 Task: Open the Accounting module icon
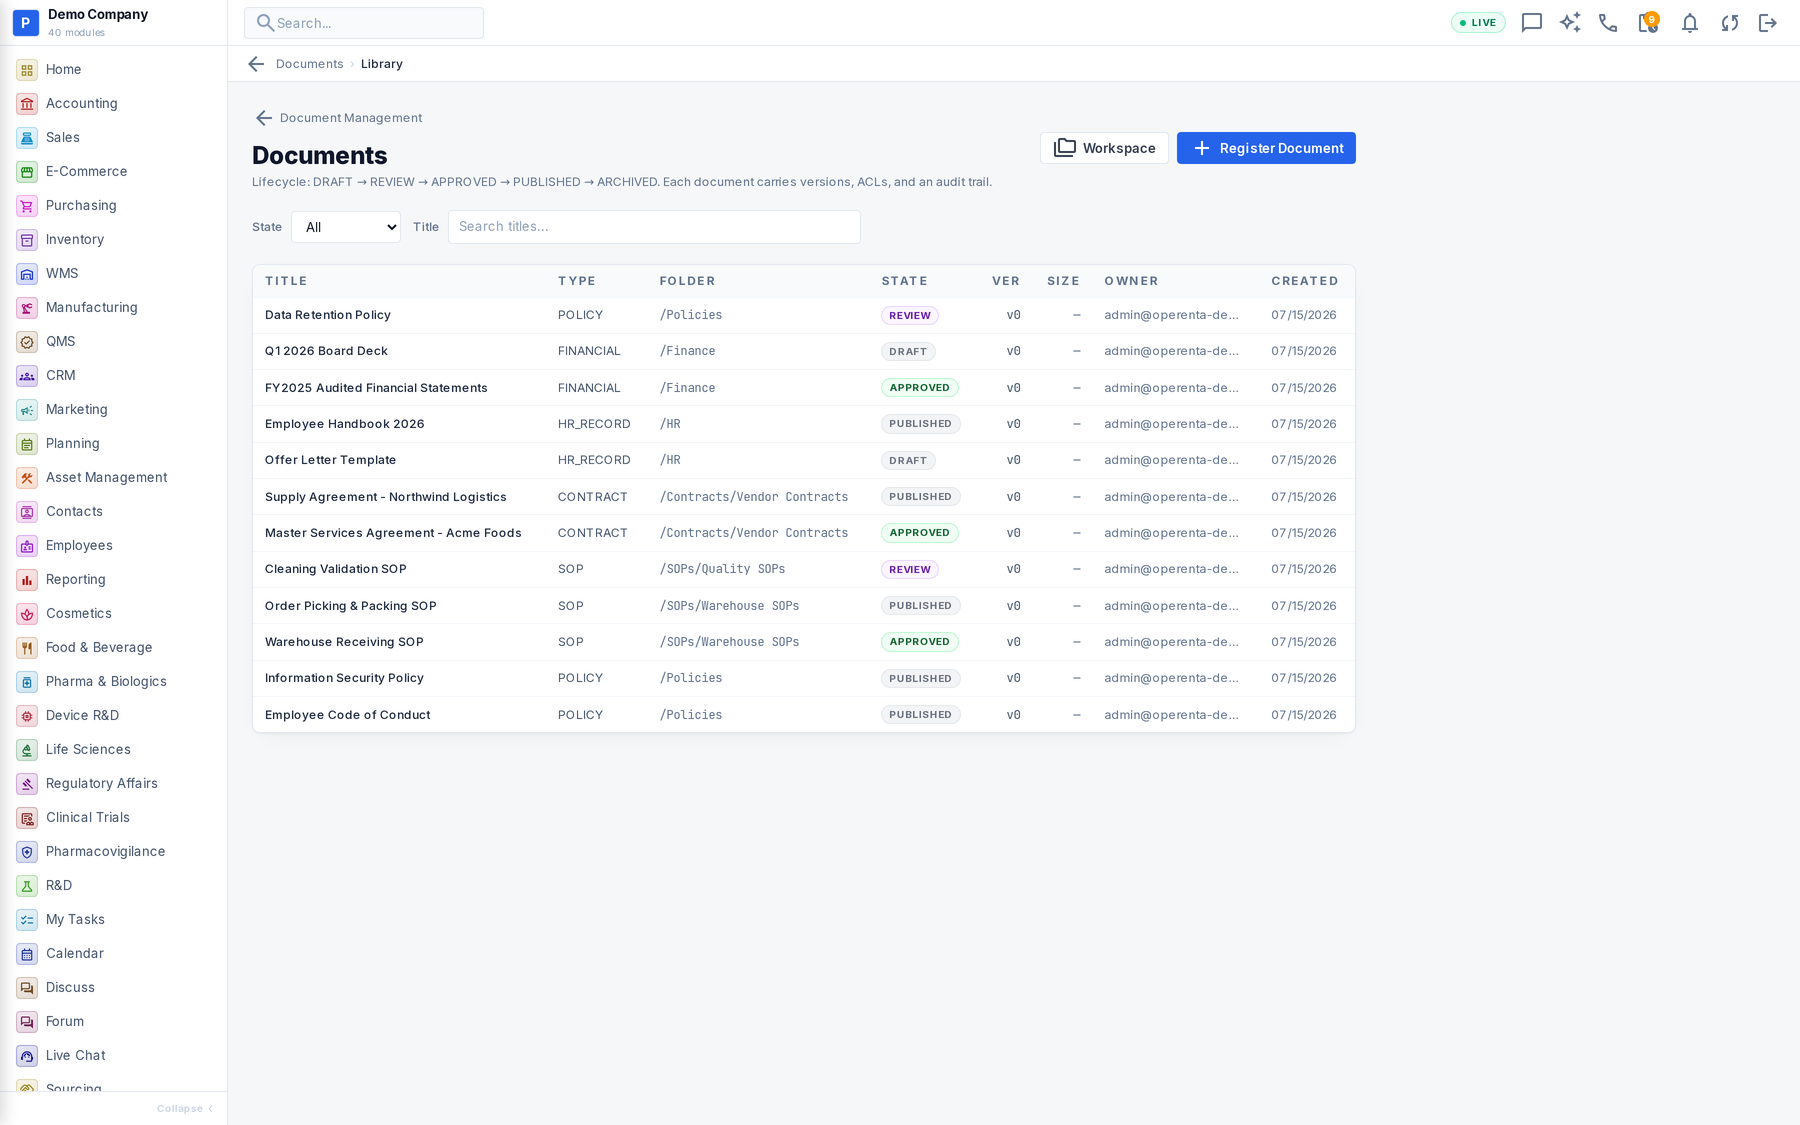point(27,104)
